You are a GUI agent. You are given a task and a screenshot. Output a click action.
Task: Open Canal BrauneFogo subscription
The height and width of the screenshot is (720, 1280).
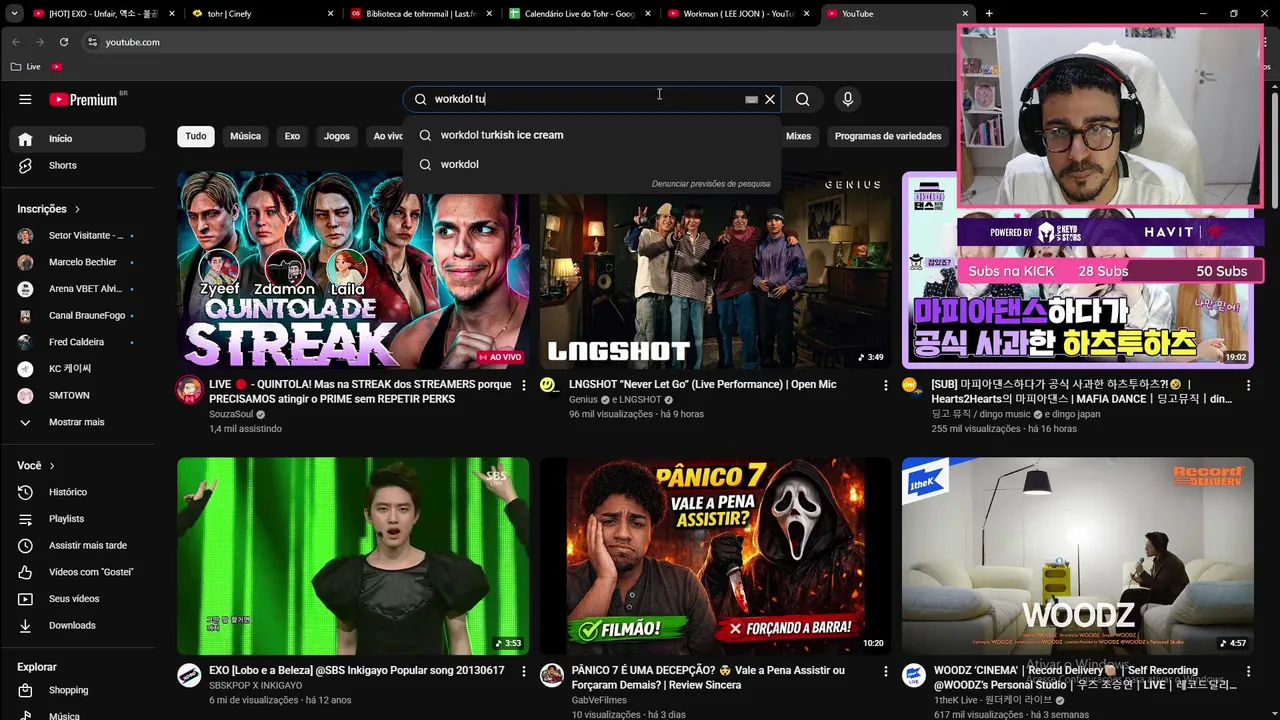(77, 315)
